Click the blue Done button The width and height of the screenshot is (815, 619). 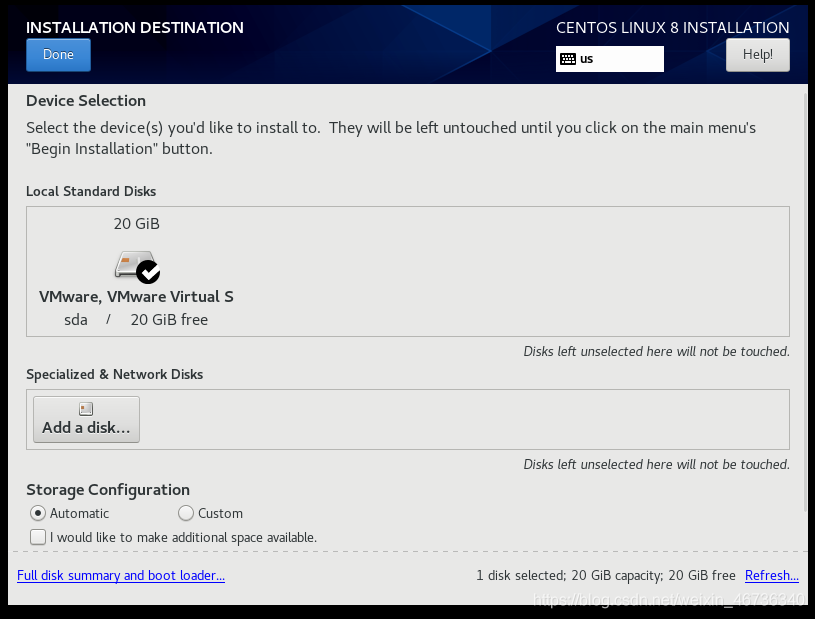tap(58, 55)
